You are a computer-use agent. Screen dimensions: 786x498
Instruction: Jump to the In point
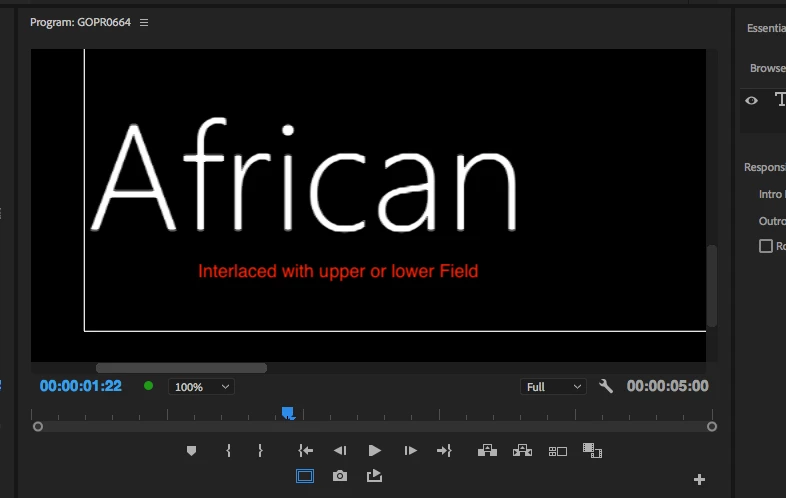[305, 451]
